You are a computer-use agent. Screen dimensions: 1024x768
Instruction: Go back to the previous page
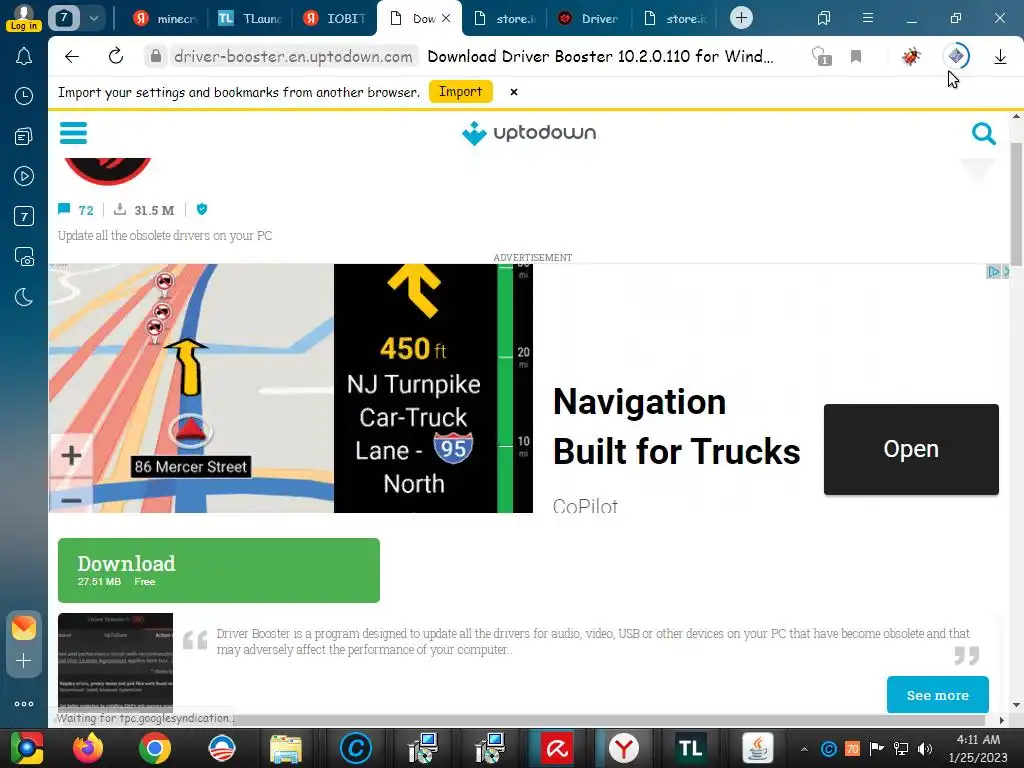point(72,56)
